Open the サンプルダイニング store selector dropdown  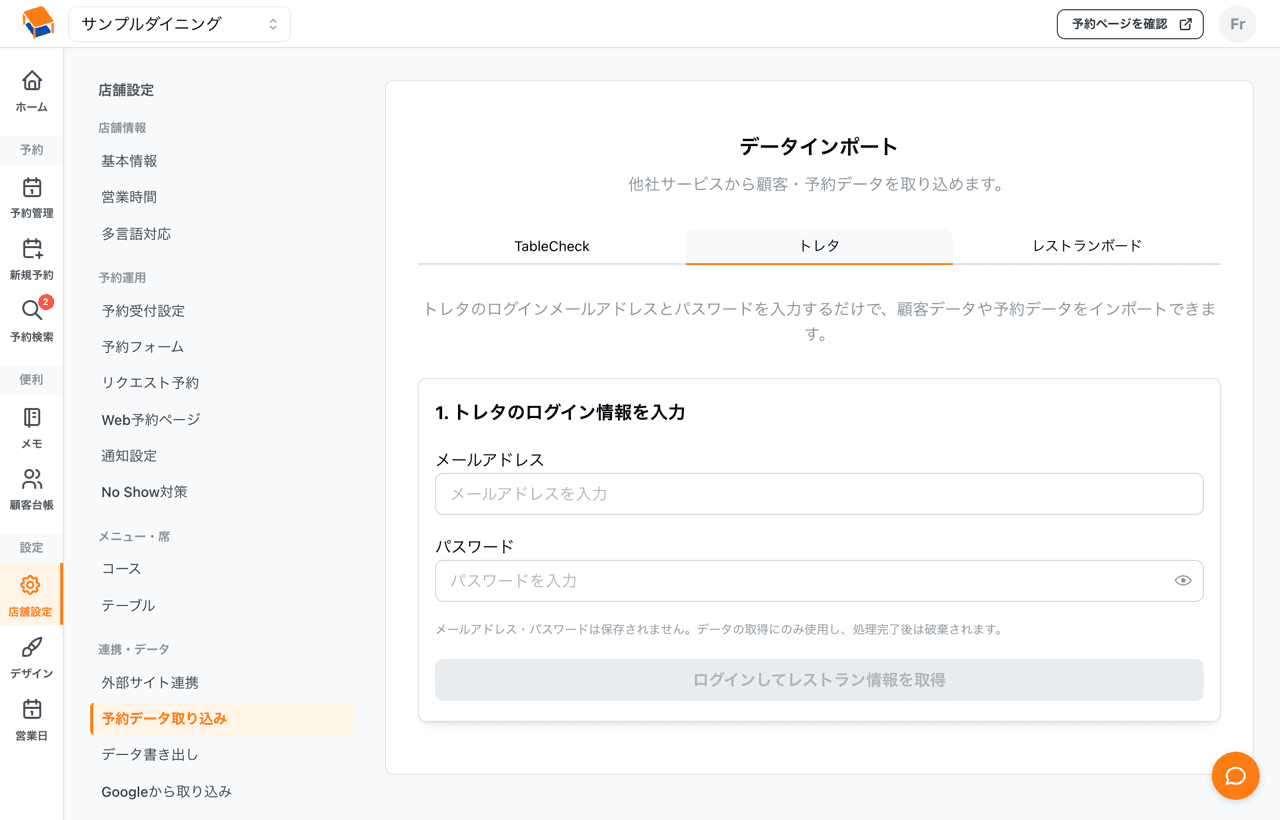pyautogui.click(x=180, y=24)
